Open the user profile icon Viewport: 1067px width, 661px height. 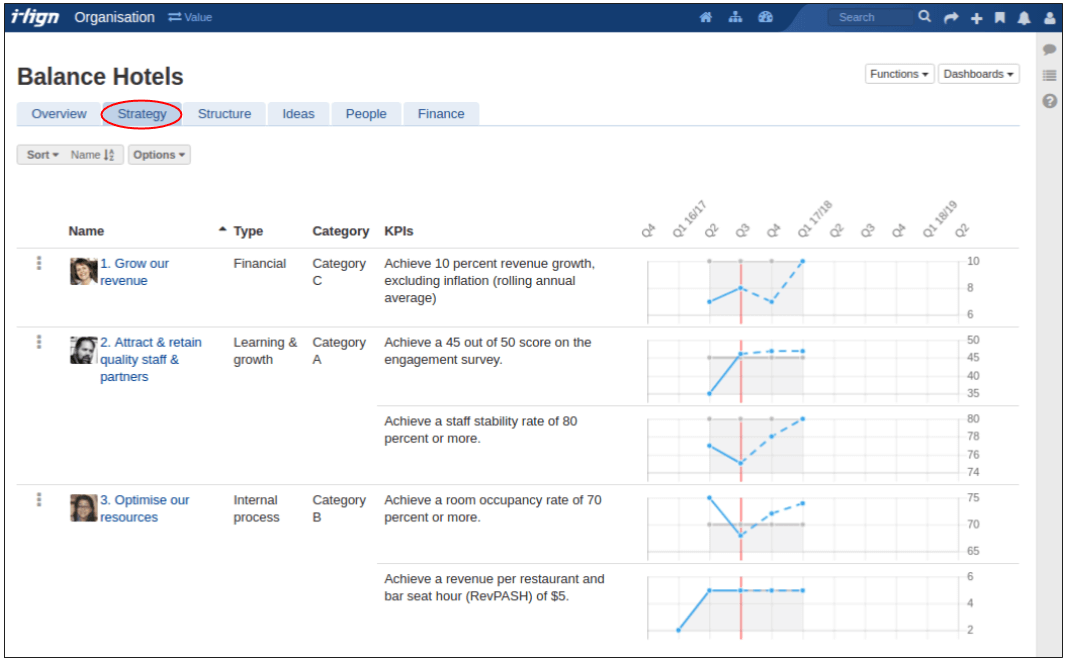(1049, 18)
